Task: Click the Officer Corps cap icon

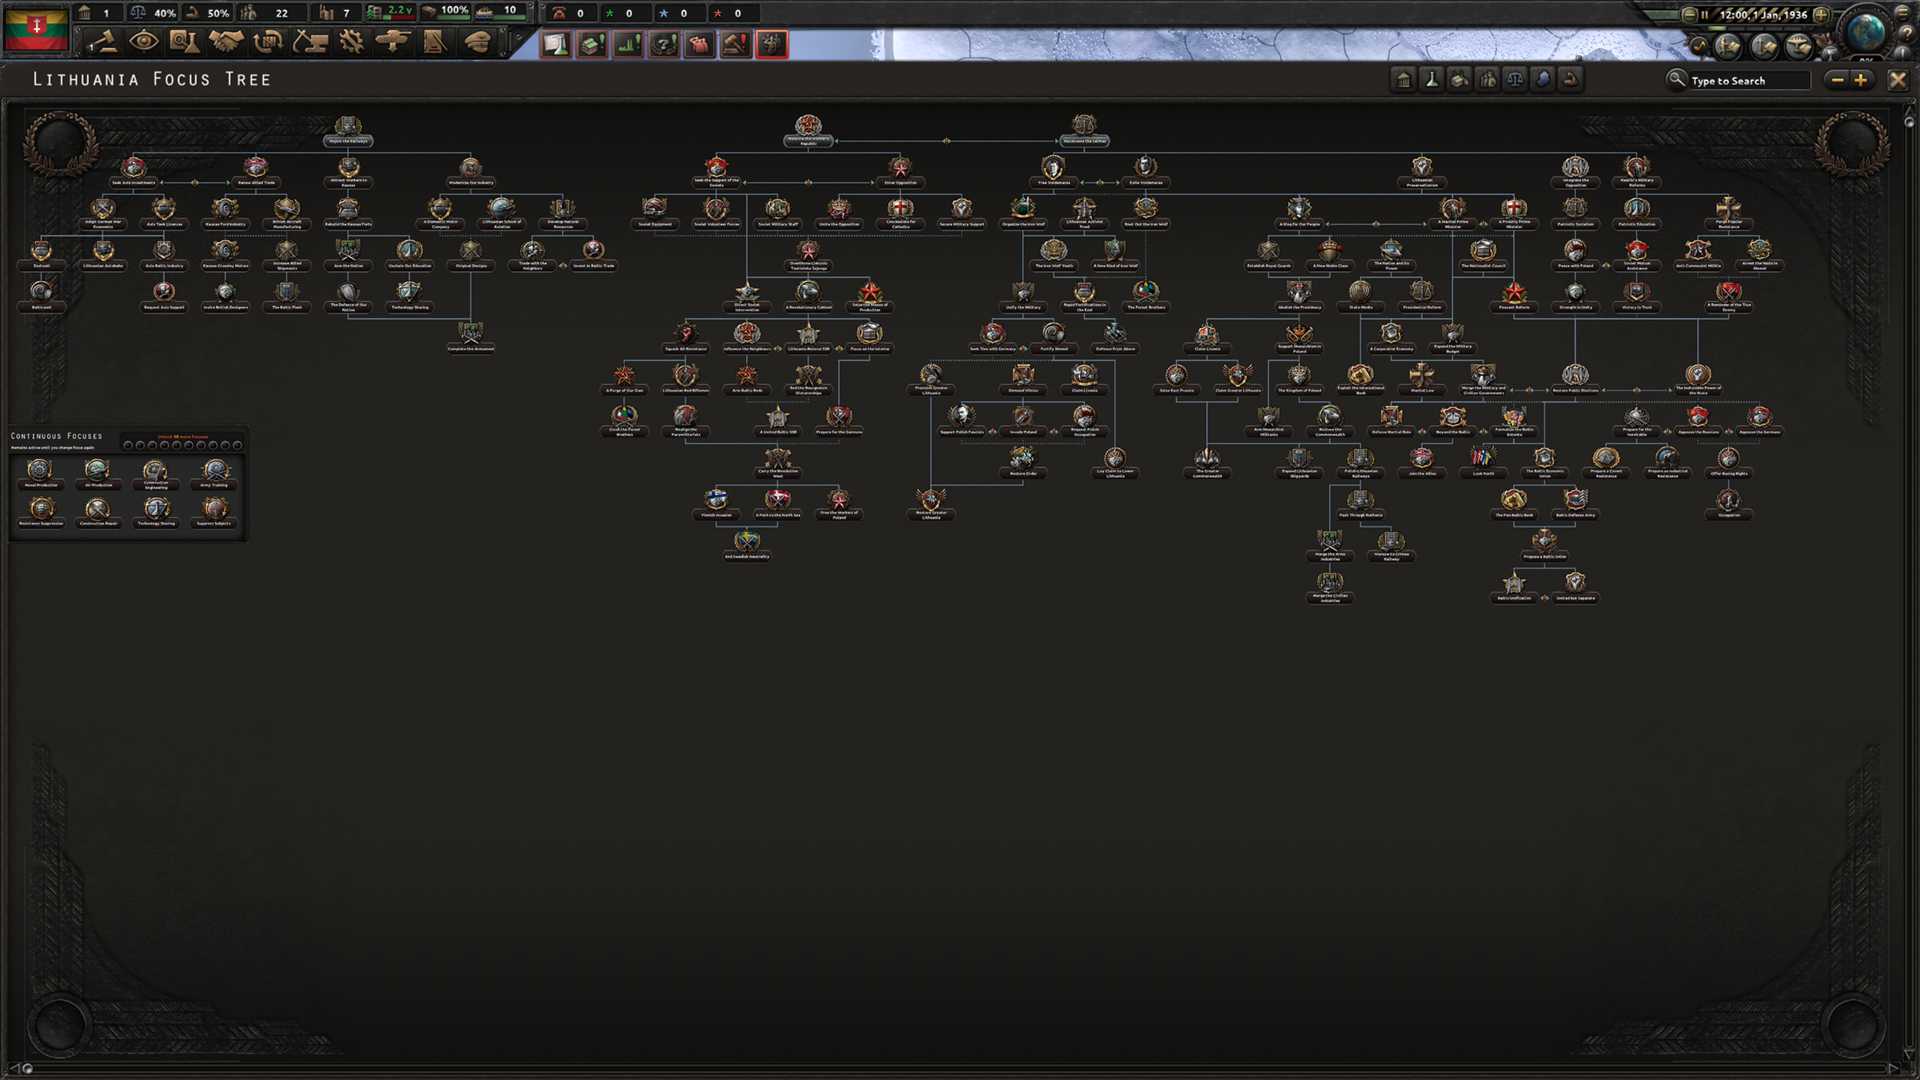Action: click(x=479, y=42)
